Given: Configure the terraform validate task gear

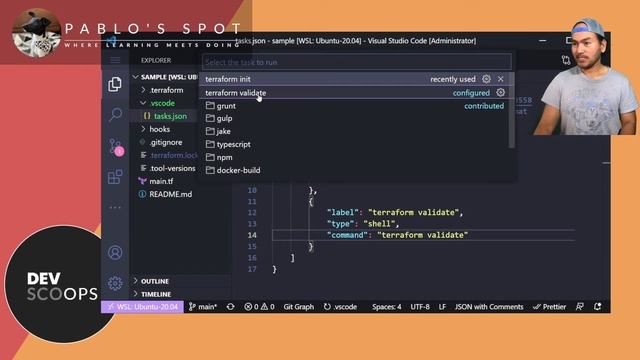Looking at the screenshot, I should point(500,93).
